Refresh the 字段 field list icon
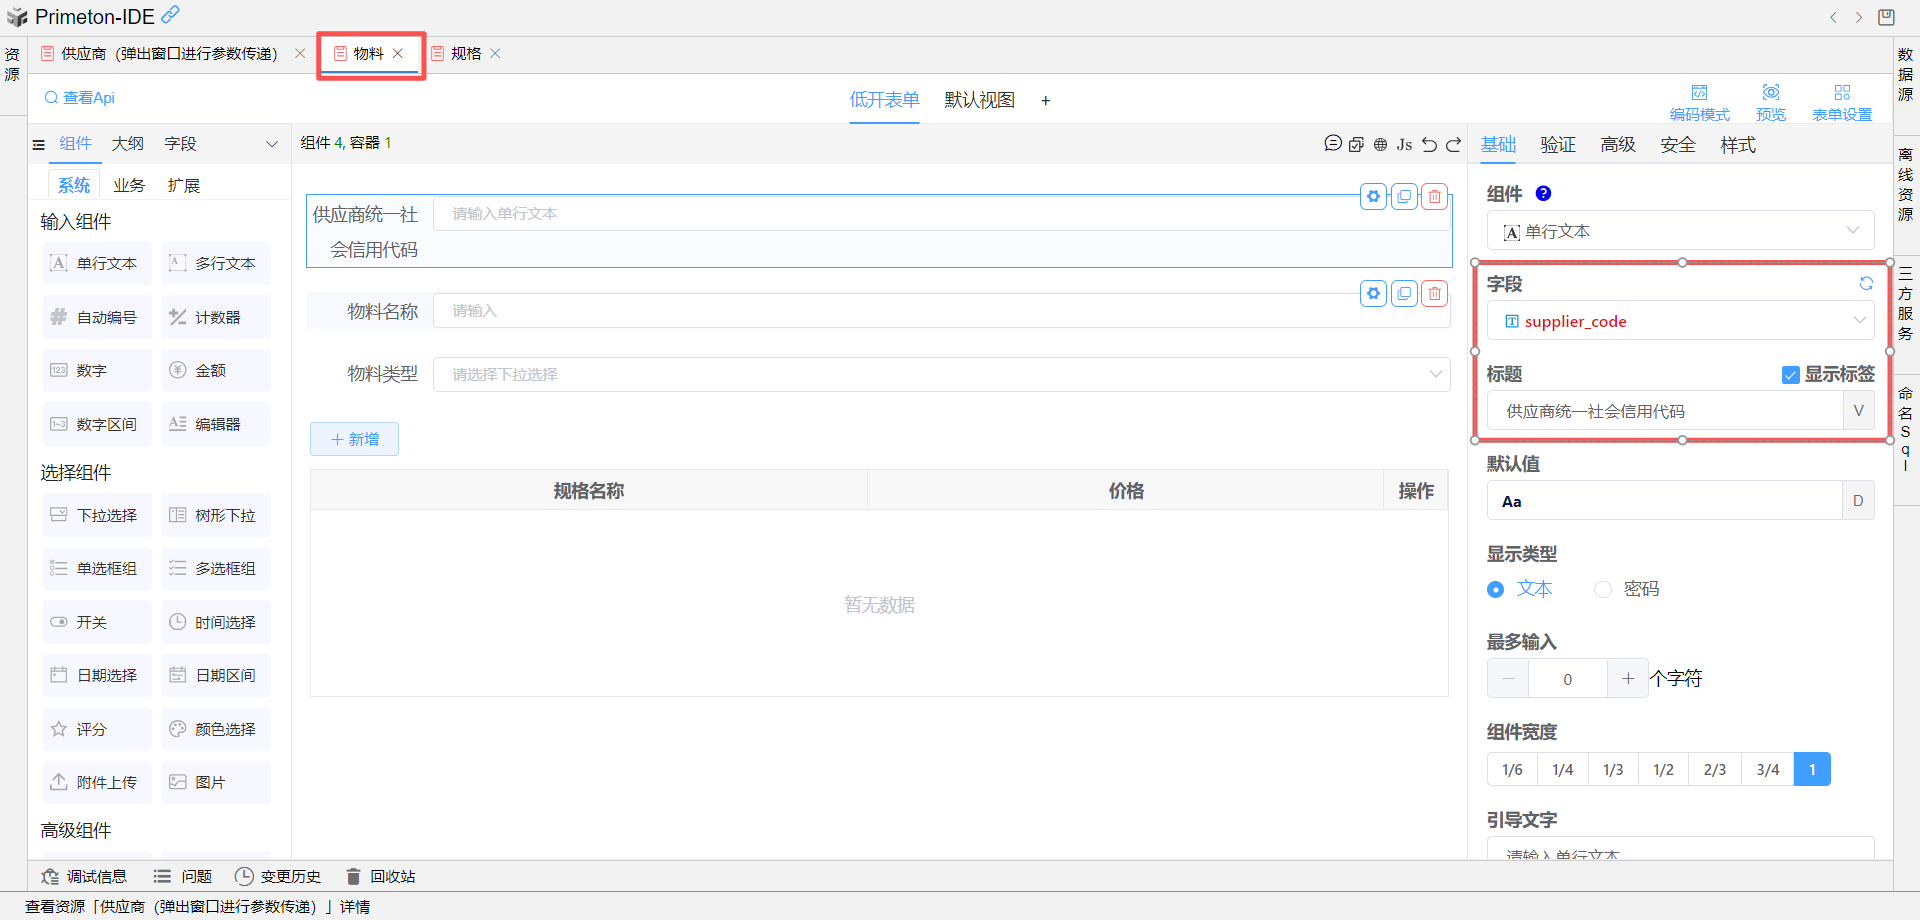 click(x=1866, y=284)
